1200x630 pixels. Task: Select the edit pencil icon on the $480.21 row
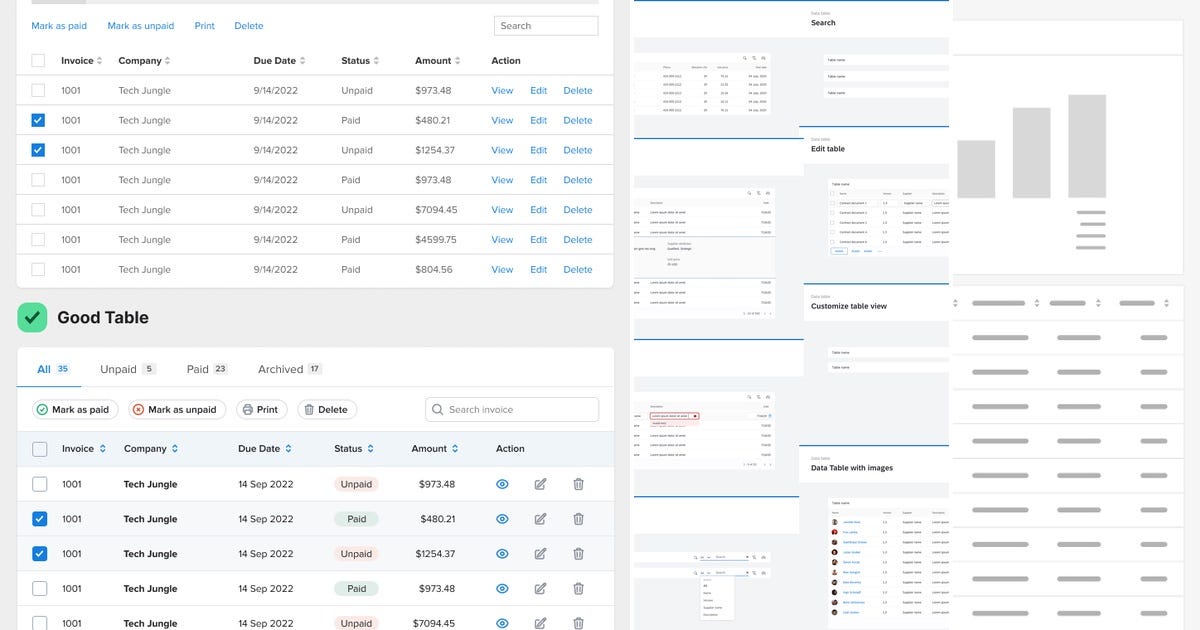540,518
